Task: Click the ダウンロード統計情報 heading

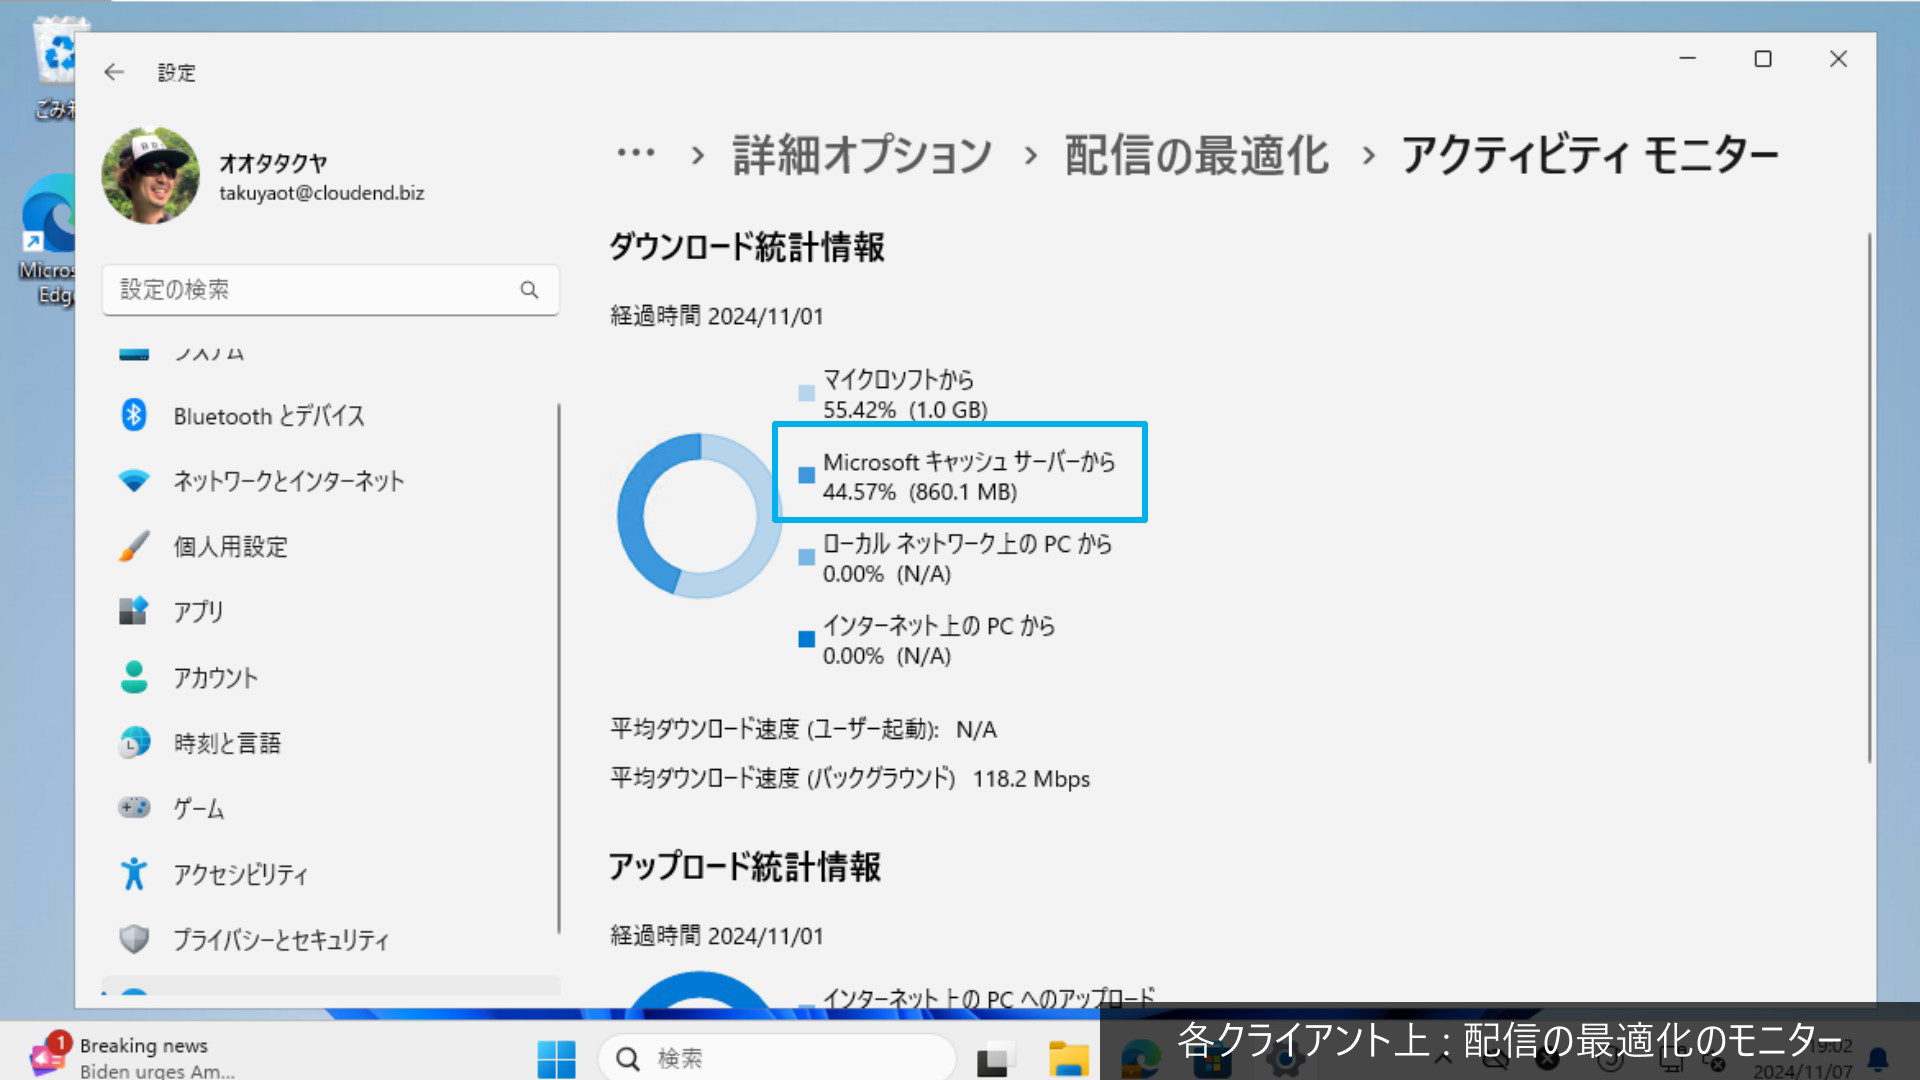Action: [x=747, y=247]
